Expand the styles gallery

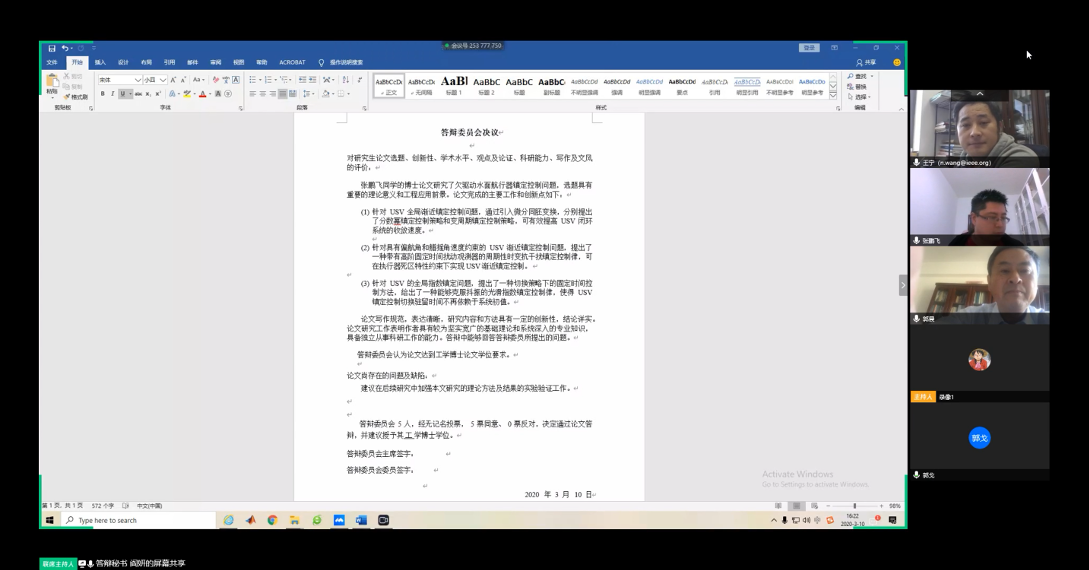pos(833,95)
